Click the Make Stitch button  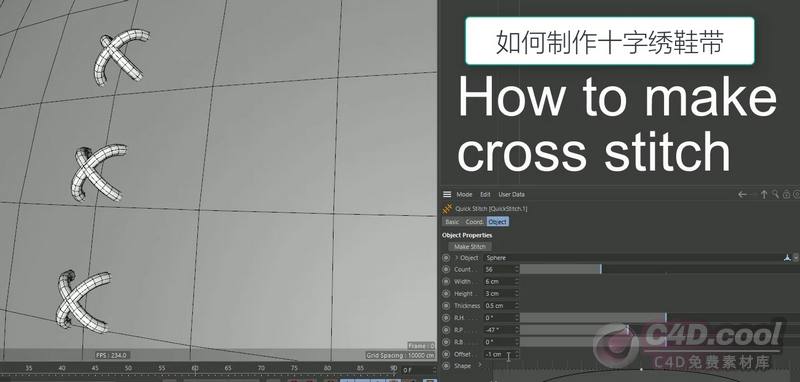(470, 246)
